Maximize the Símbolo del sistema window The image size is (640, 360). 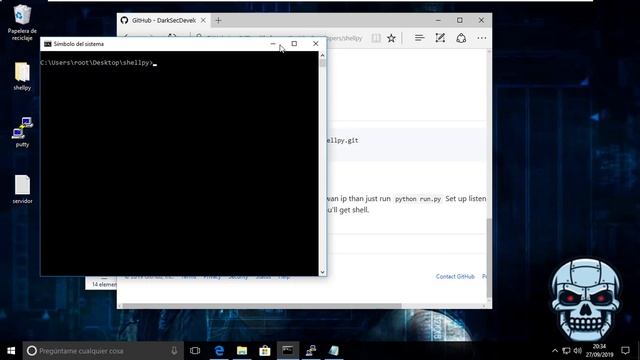294,44
